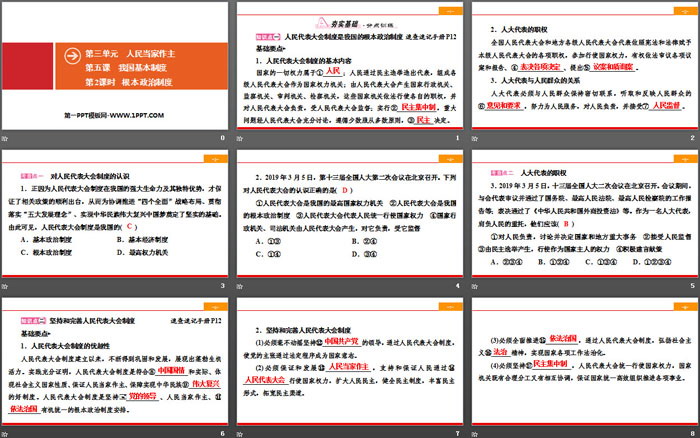Click the star under slide 6
This screenshot has height=438, width=700.
tap(5, 434)
